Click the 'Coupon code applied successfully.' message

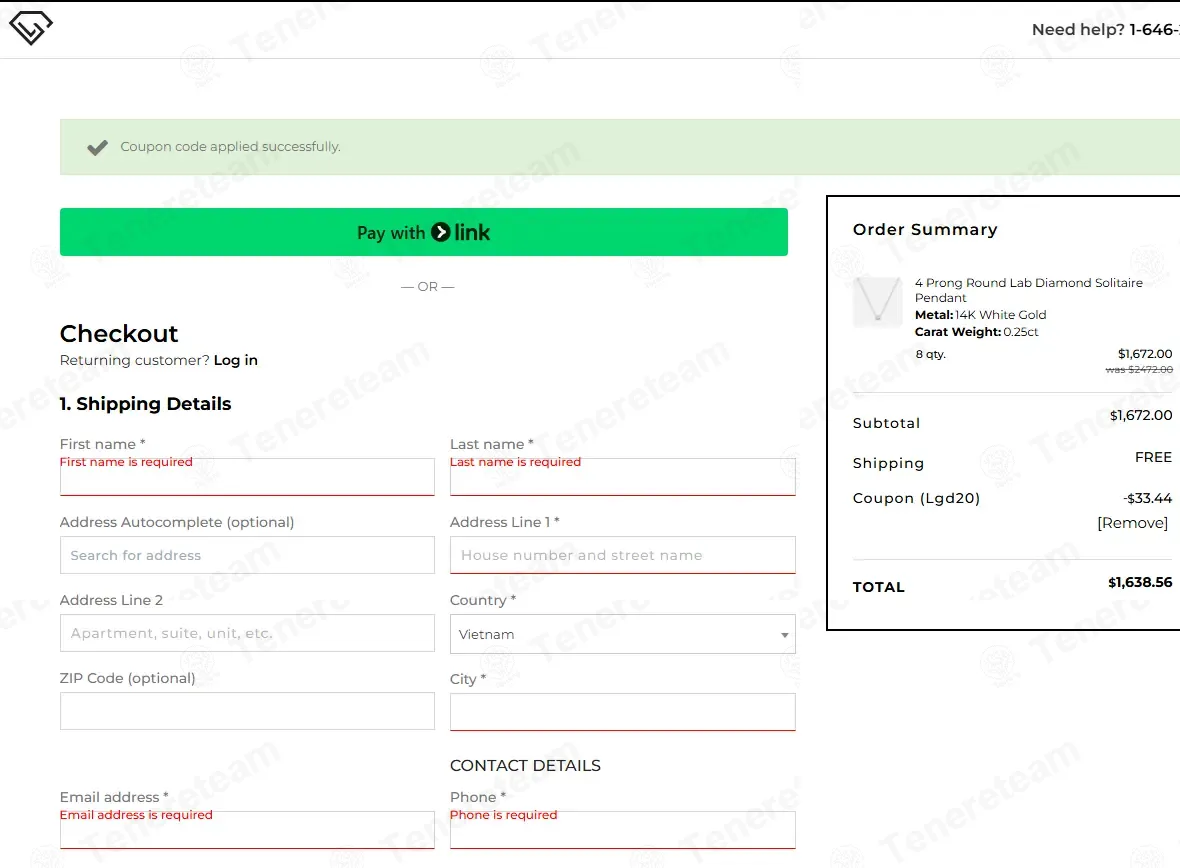tap(230, 146)
